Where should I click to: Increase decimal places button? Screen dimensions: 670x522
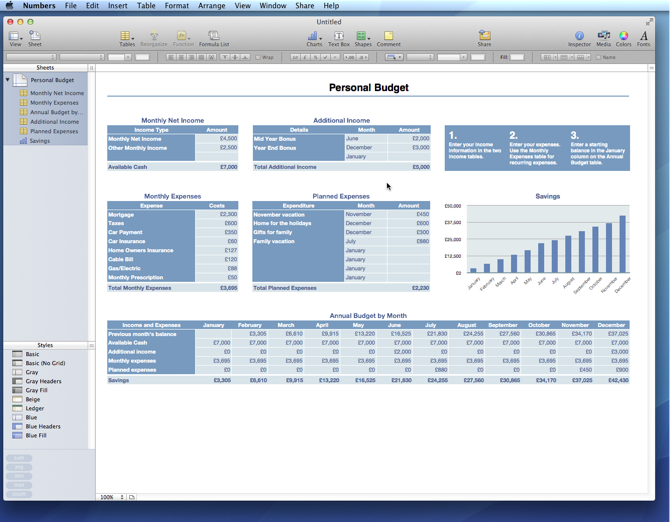click(350, 57)
